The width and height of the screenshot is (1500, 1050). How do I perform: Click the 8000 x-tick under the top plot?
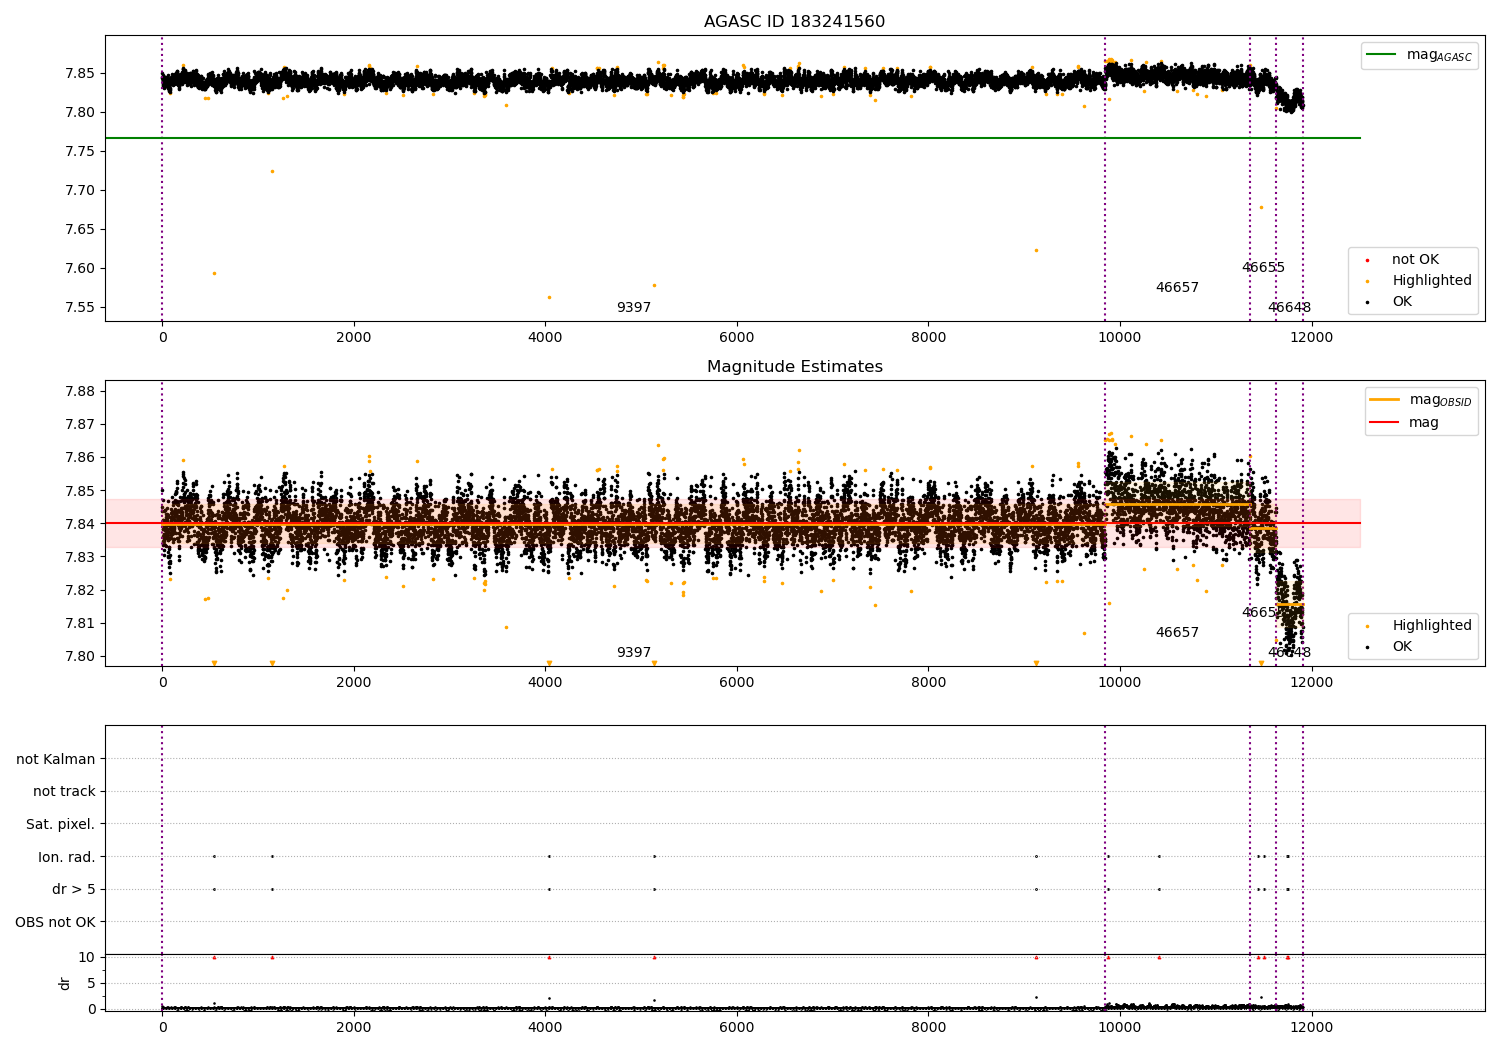[x=928, y=338]
